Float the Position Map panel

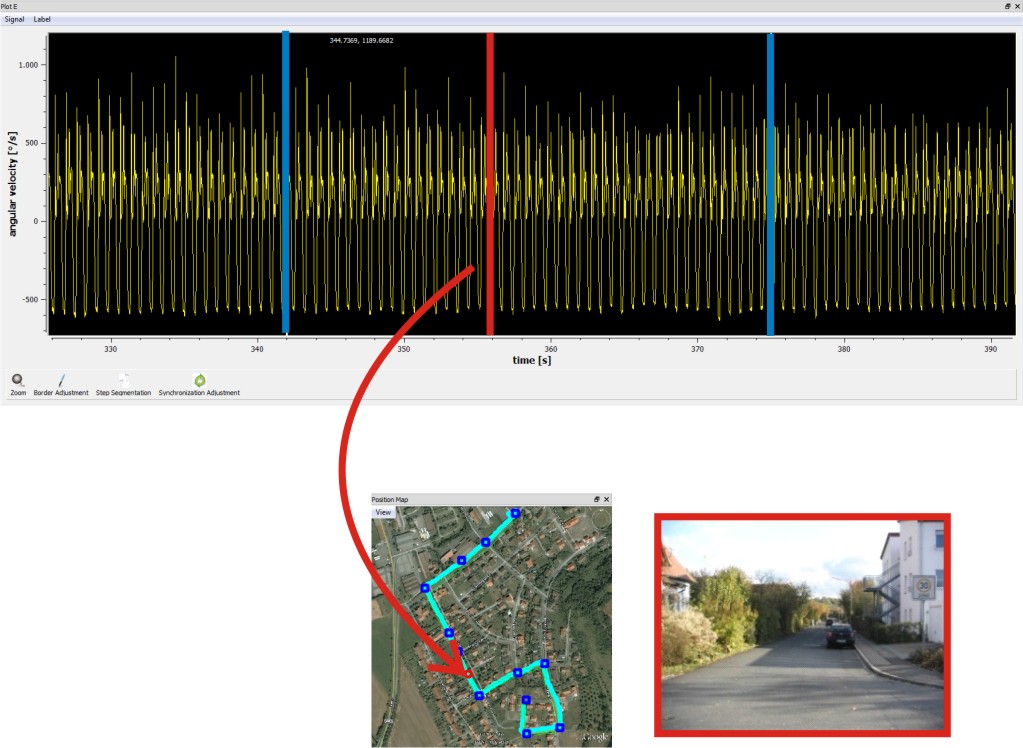[596, 499]
